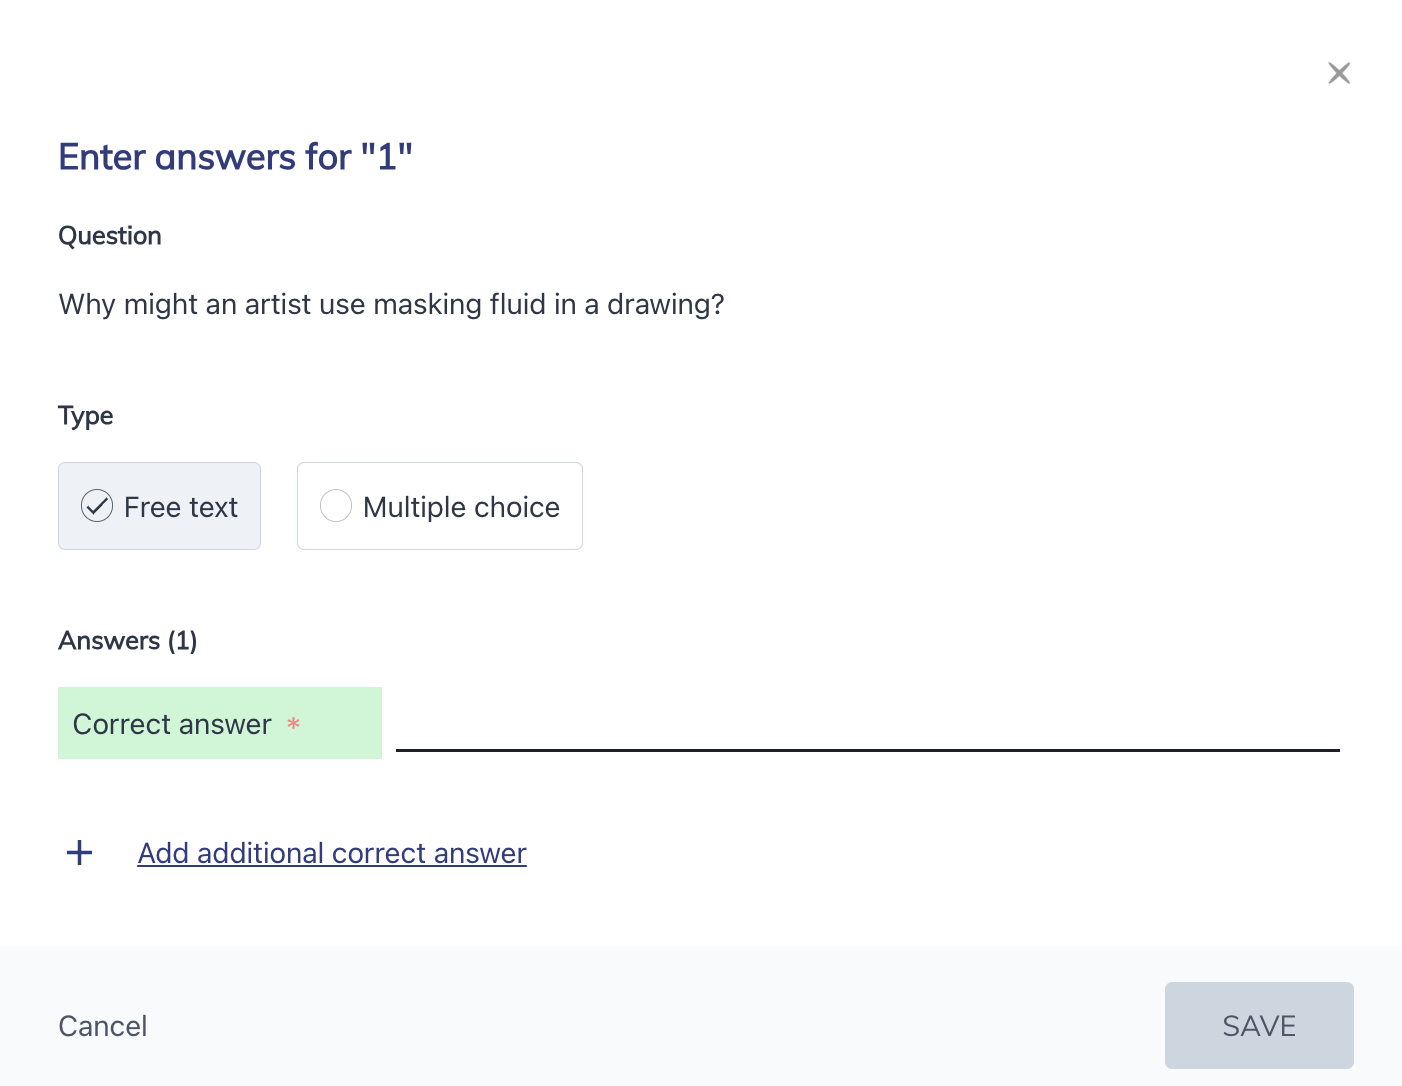The width and height of the screenshot is (1402, 1086).
Task: Click the Type section label
Action: point(86,416)
